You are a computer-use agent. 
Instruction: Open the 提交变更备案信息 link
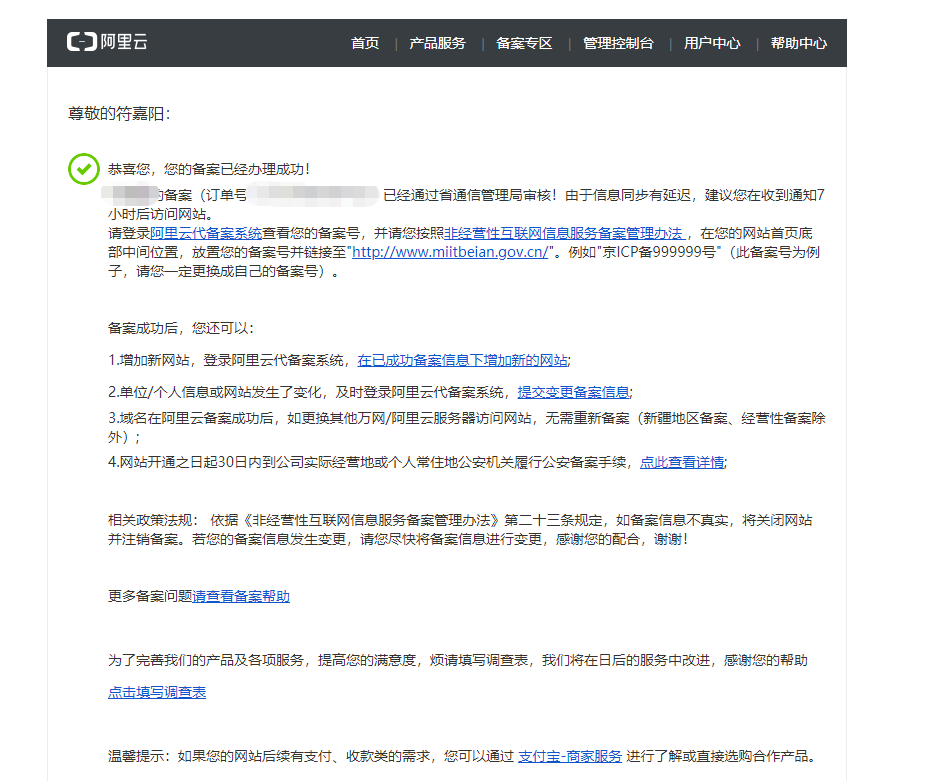573,391
